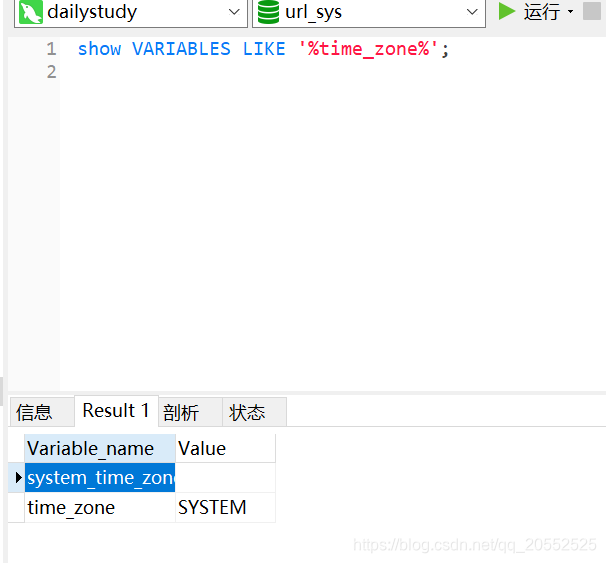The image size is (606, 563).
Task: Expand the 运行 run options arrow
Action: point(570,12)
